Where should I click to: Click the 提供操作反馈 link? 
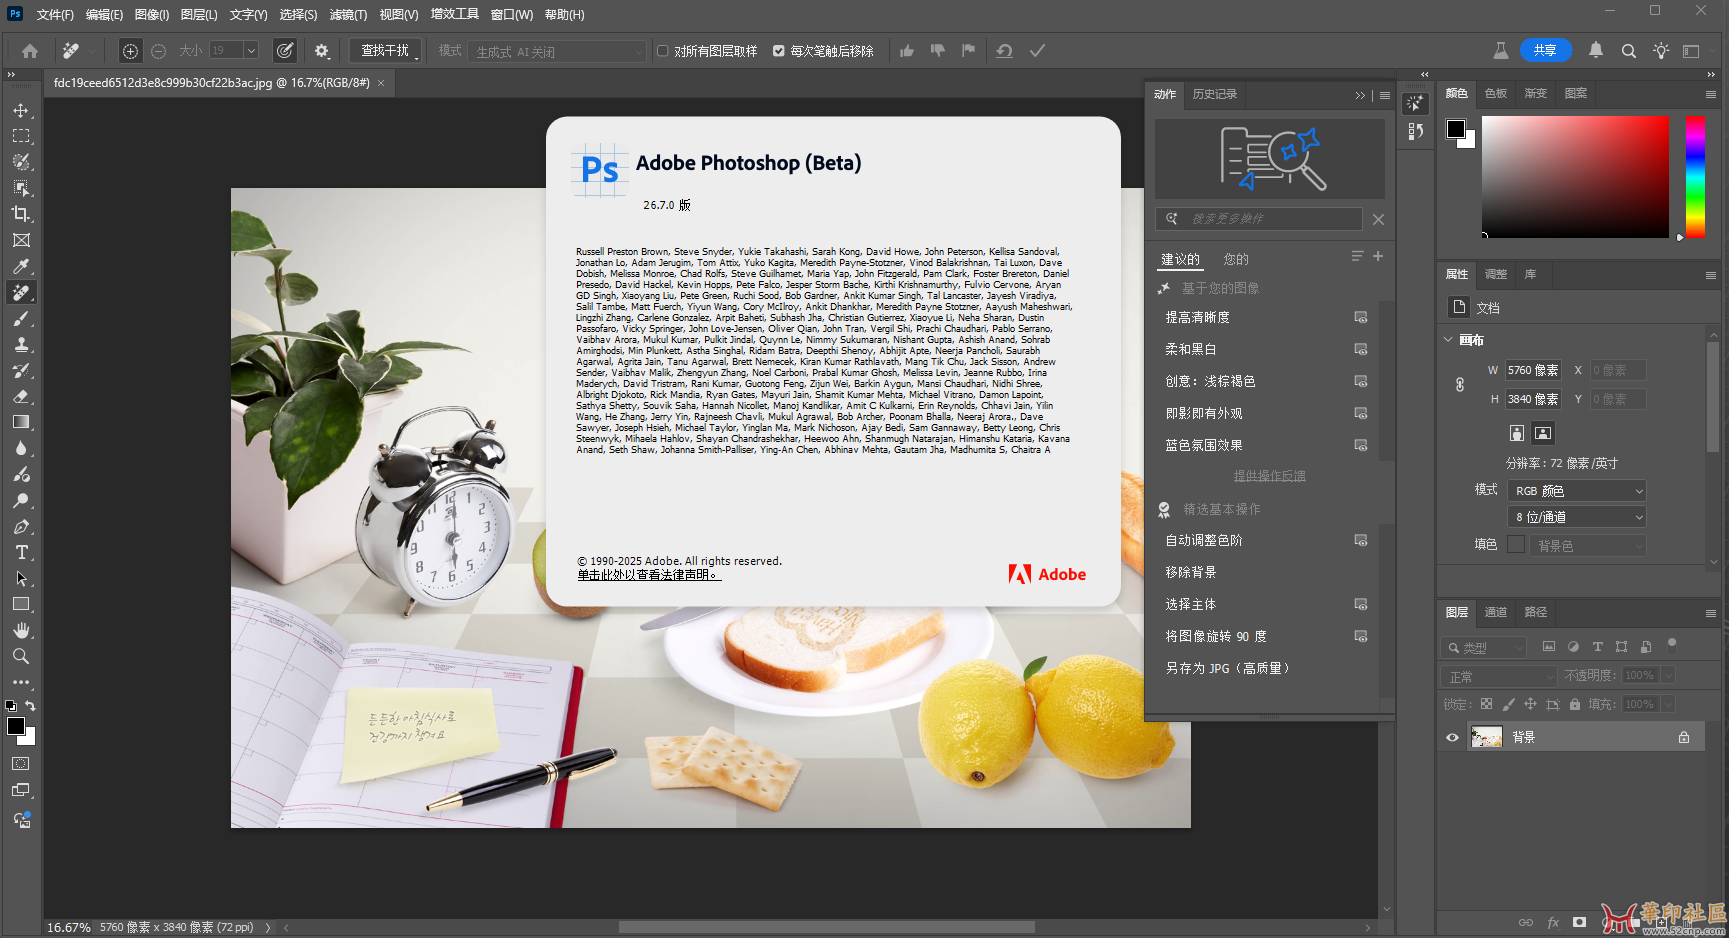(x=1269, y=476)
